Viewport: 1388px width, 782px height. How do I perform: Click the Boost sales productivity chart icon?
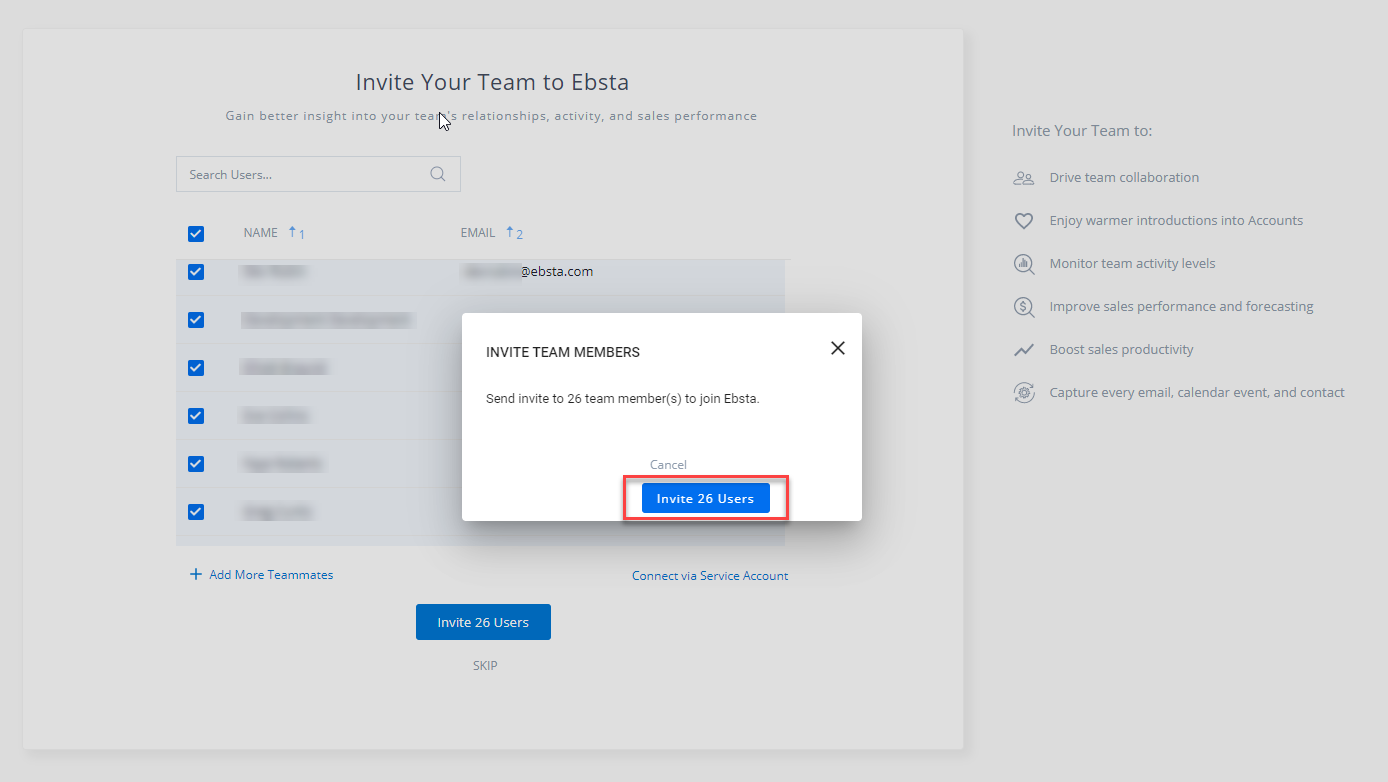(1024, 350)
